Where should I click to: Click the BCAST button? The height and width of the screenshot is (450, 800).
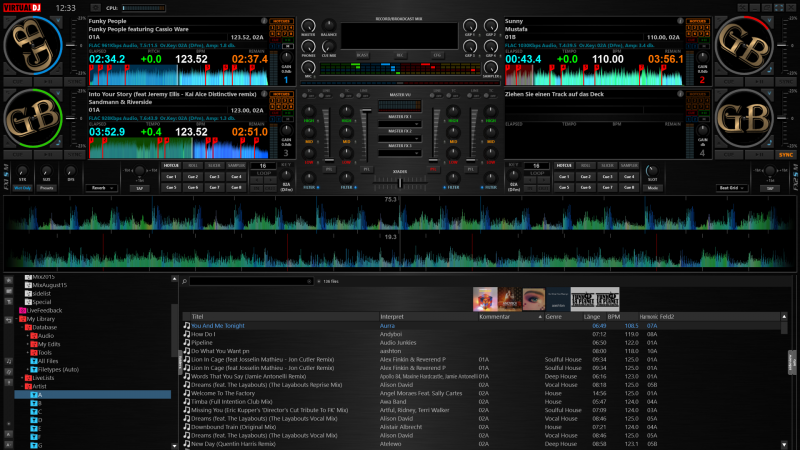[362, 55]
